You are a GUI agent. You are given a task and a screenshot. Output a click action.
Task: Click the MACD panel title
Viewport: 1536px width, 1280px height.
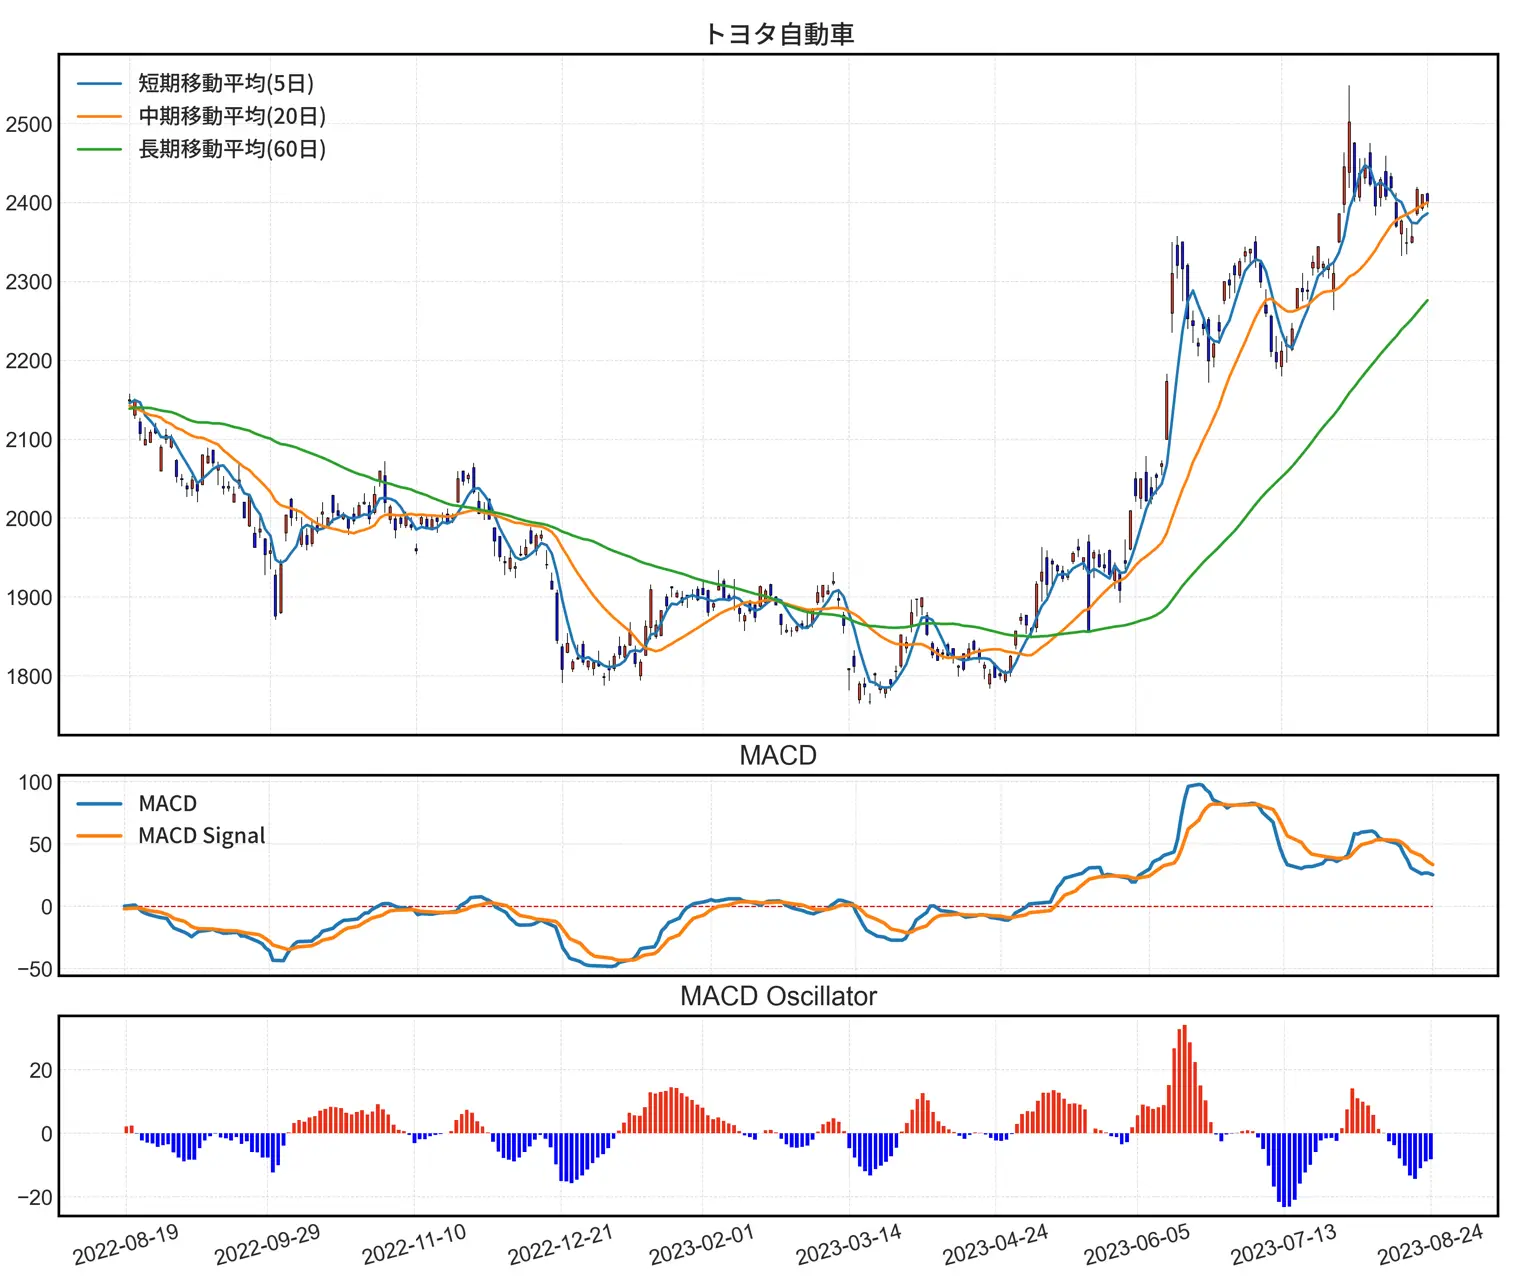pyautogui.click(x=777, y=755)
